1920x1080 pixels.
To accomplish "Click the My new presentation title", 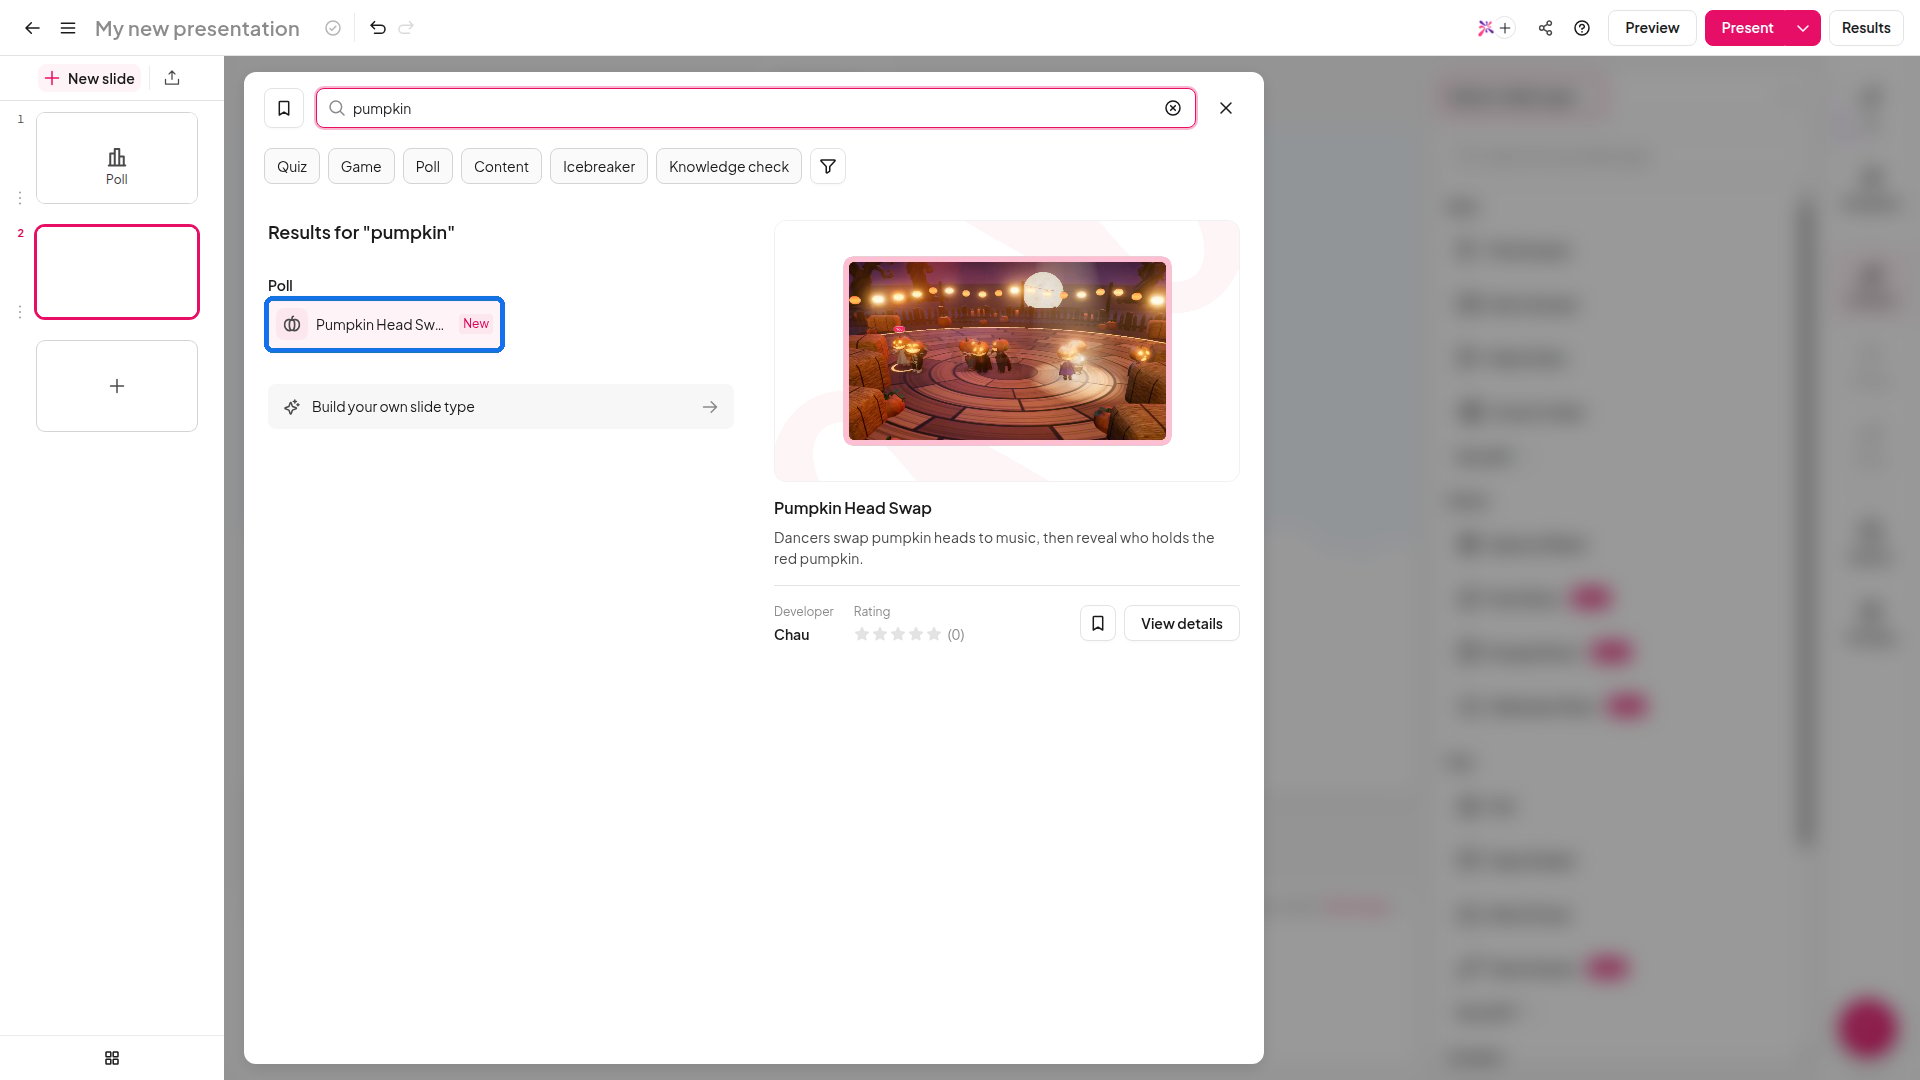I will 197,28.
